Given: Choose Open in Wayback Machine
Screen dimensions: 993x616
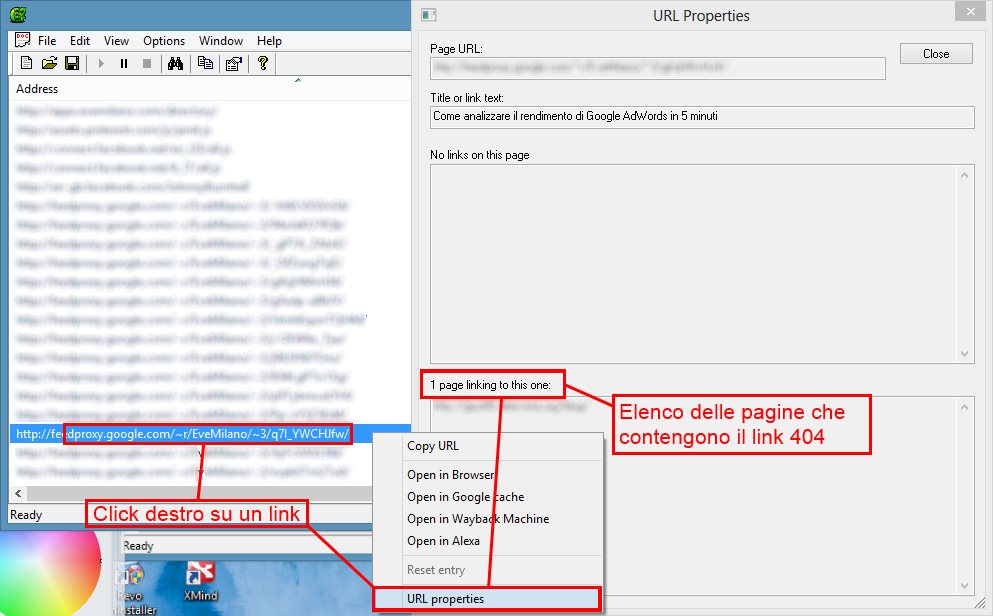Looking at the screenshot, I should tap(487, 519).
